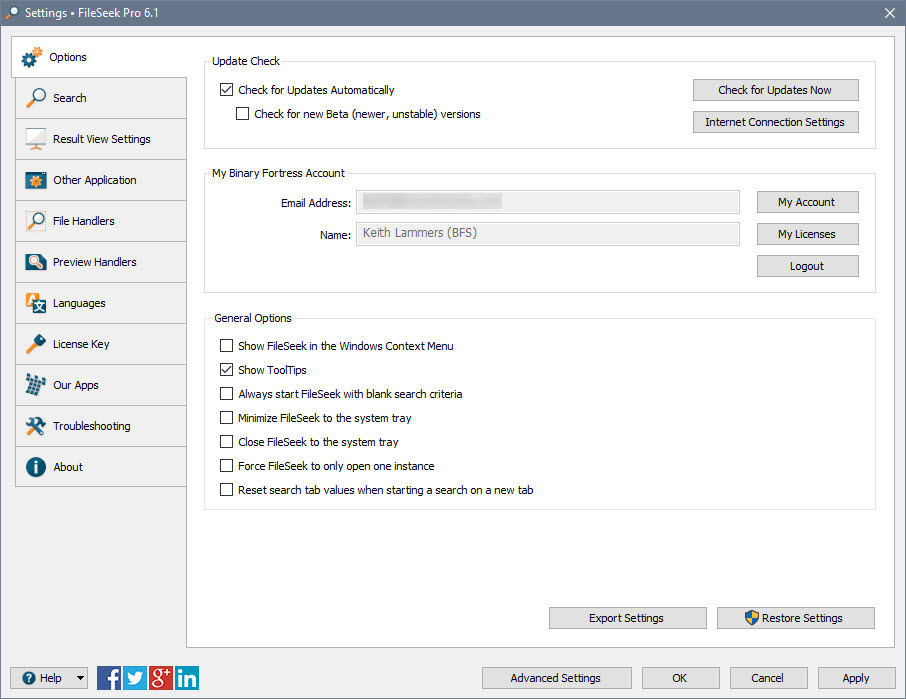Enable Check for new Beta versions
The height and width of the screenshot is (699, 906).
point(243,114)
